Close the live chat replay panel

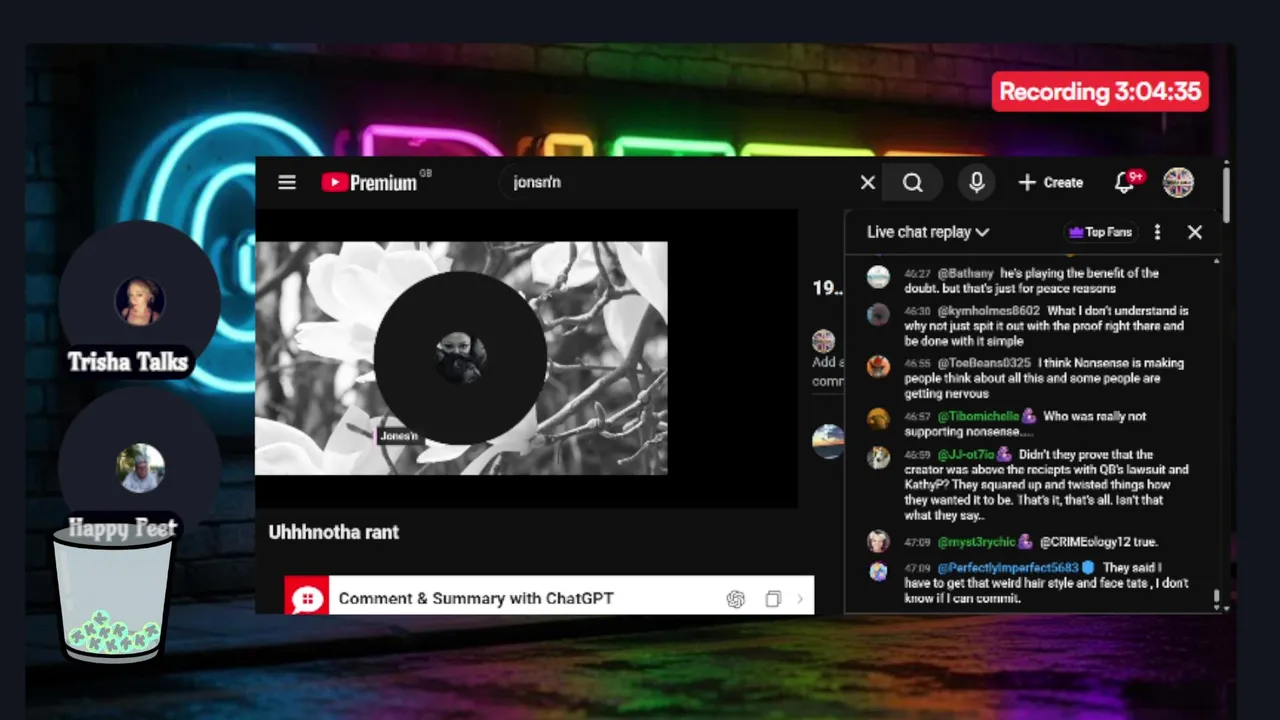tap(1195, 232)
